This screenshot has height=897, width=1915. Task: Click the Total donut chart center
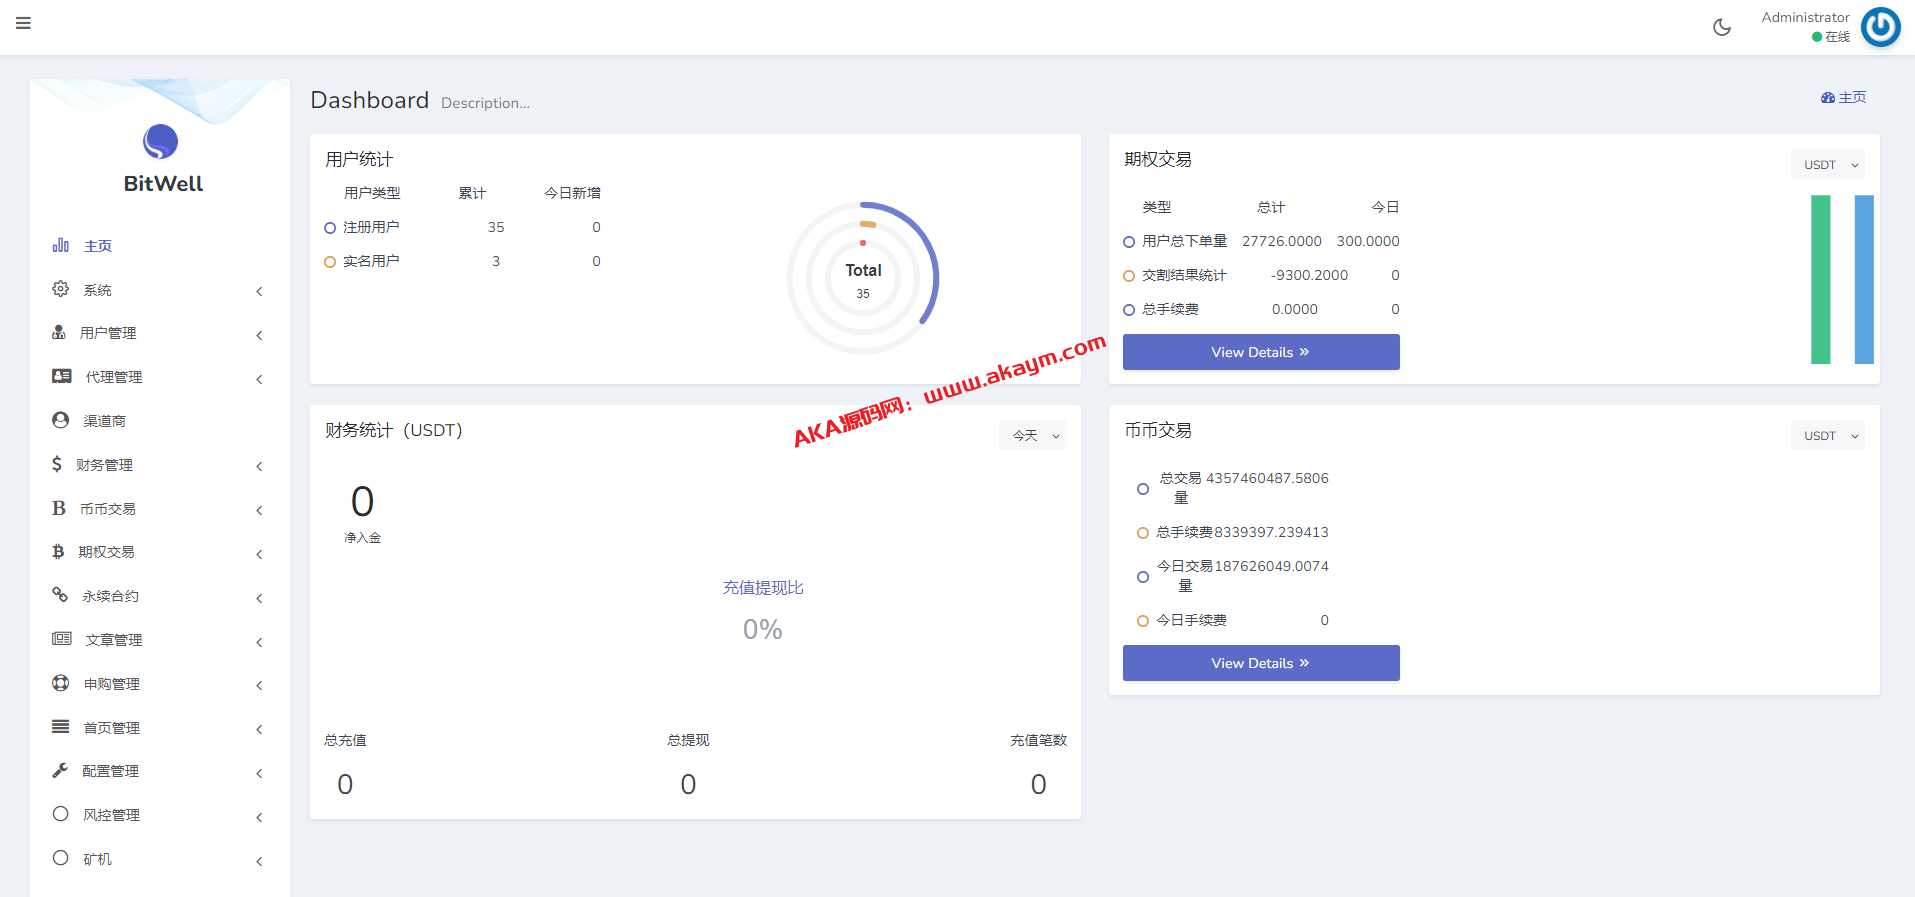pyautogui.click(x=863, y=279)
